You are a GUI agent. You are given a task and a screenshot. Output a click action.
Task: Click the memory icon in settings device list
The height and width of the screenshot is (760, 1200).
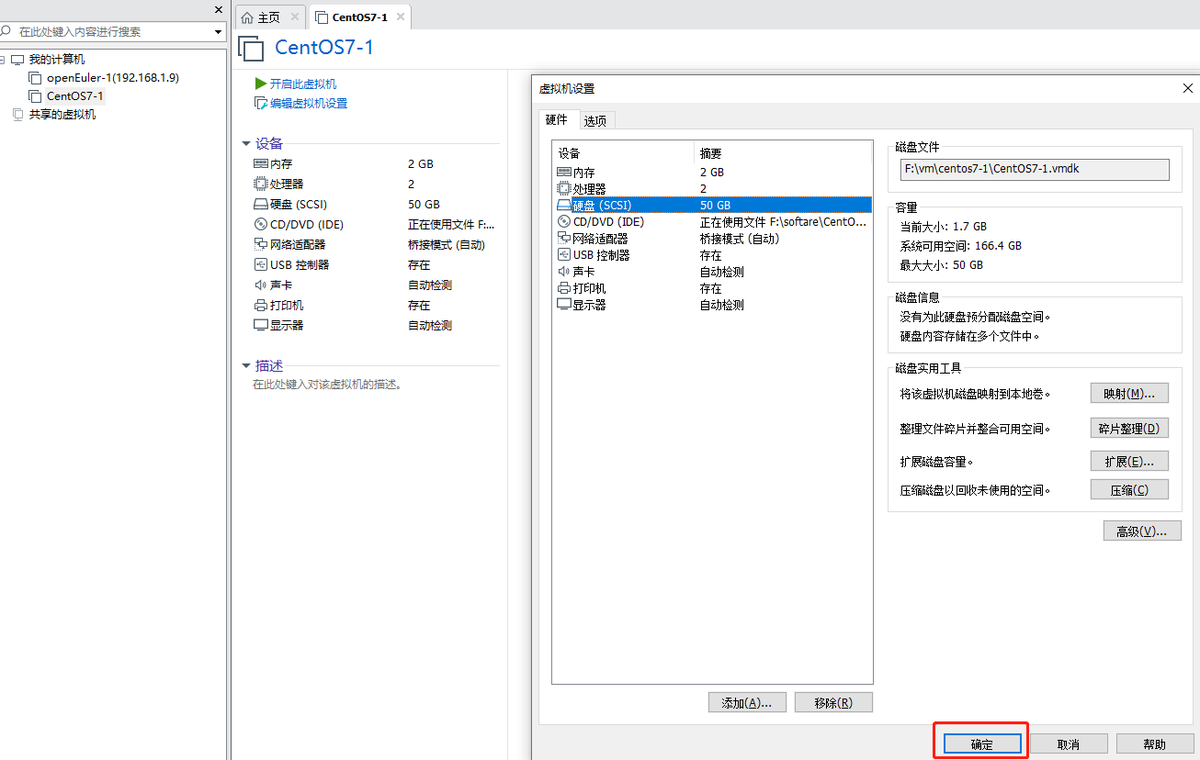564,172
